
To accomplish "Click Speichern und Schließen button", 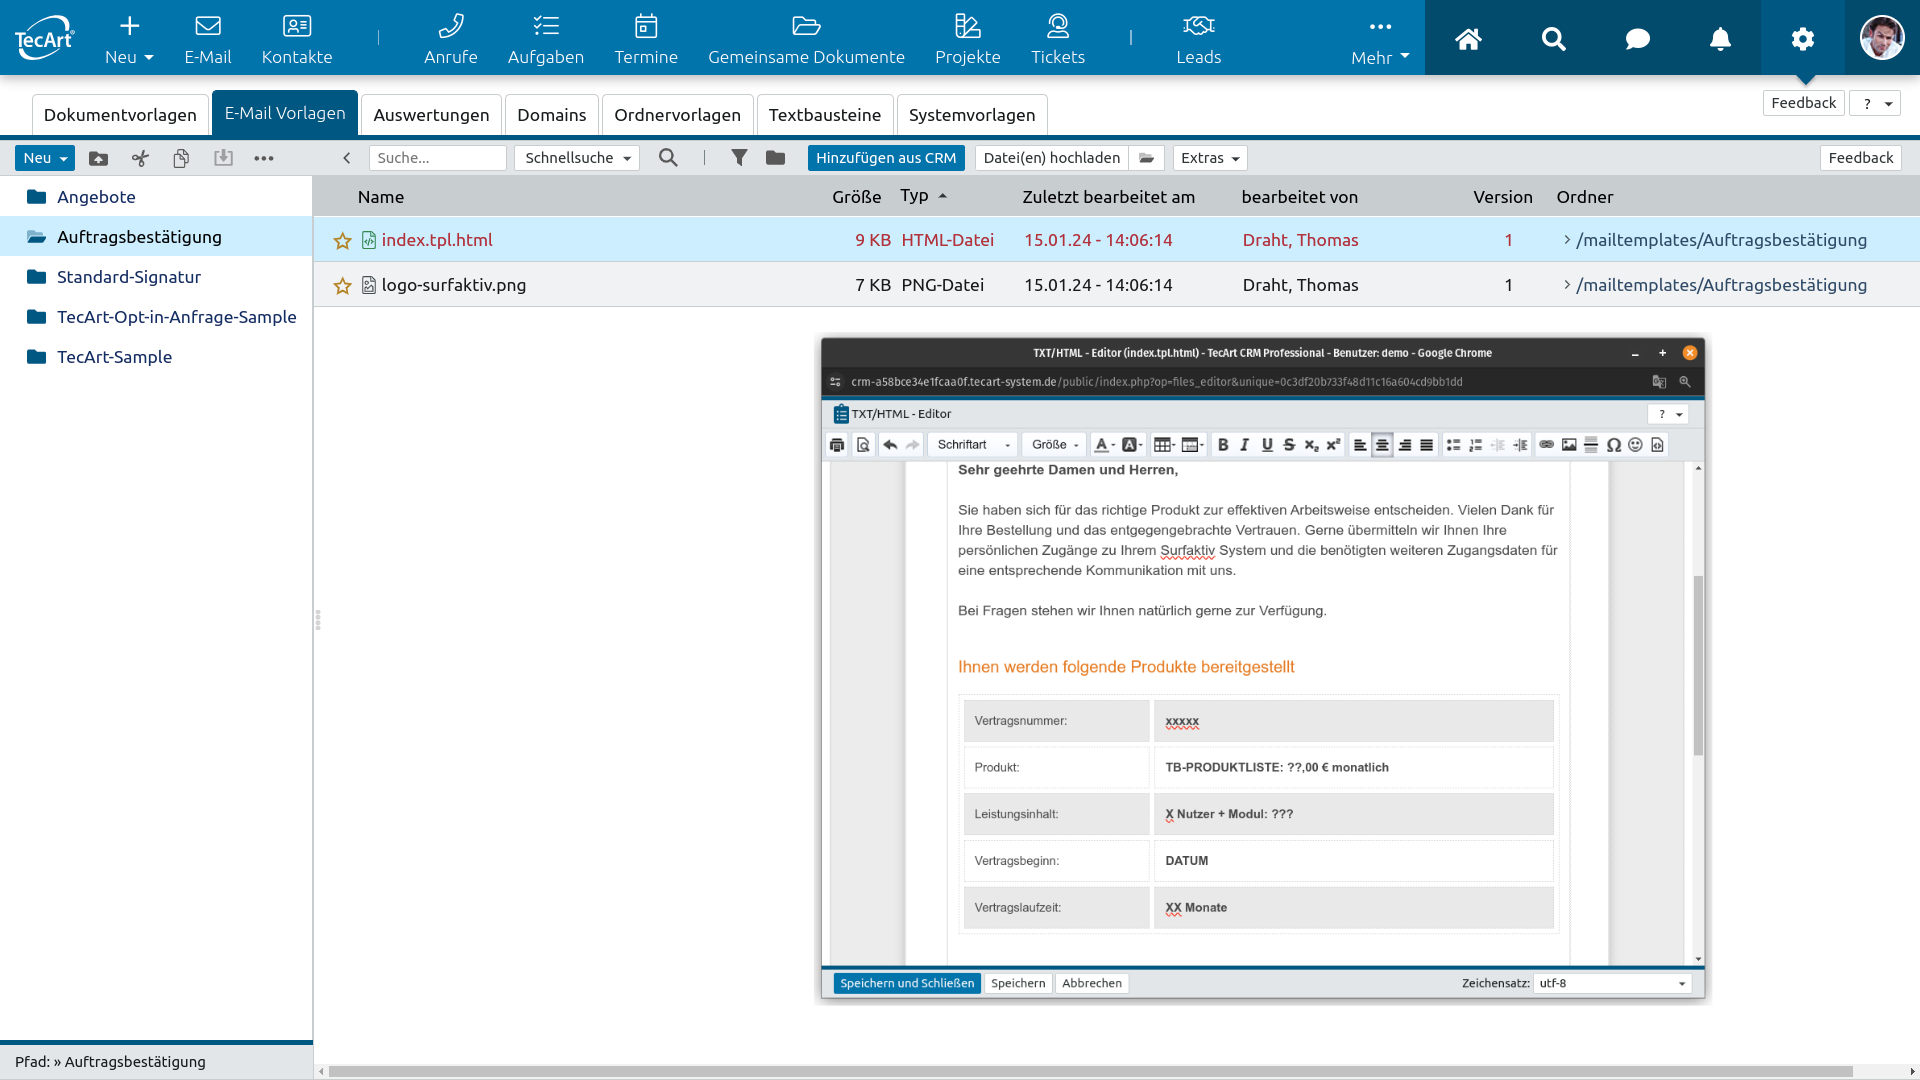I will tap(906, 983).
